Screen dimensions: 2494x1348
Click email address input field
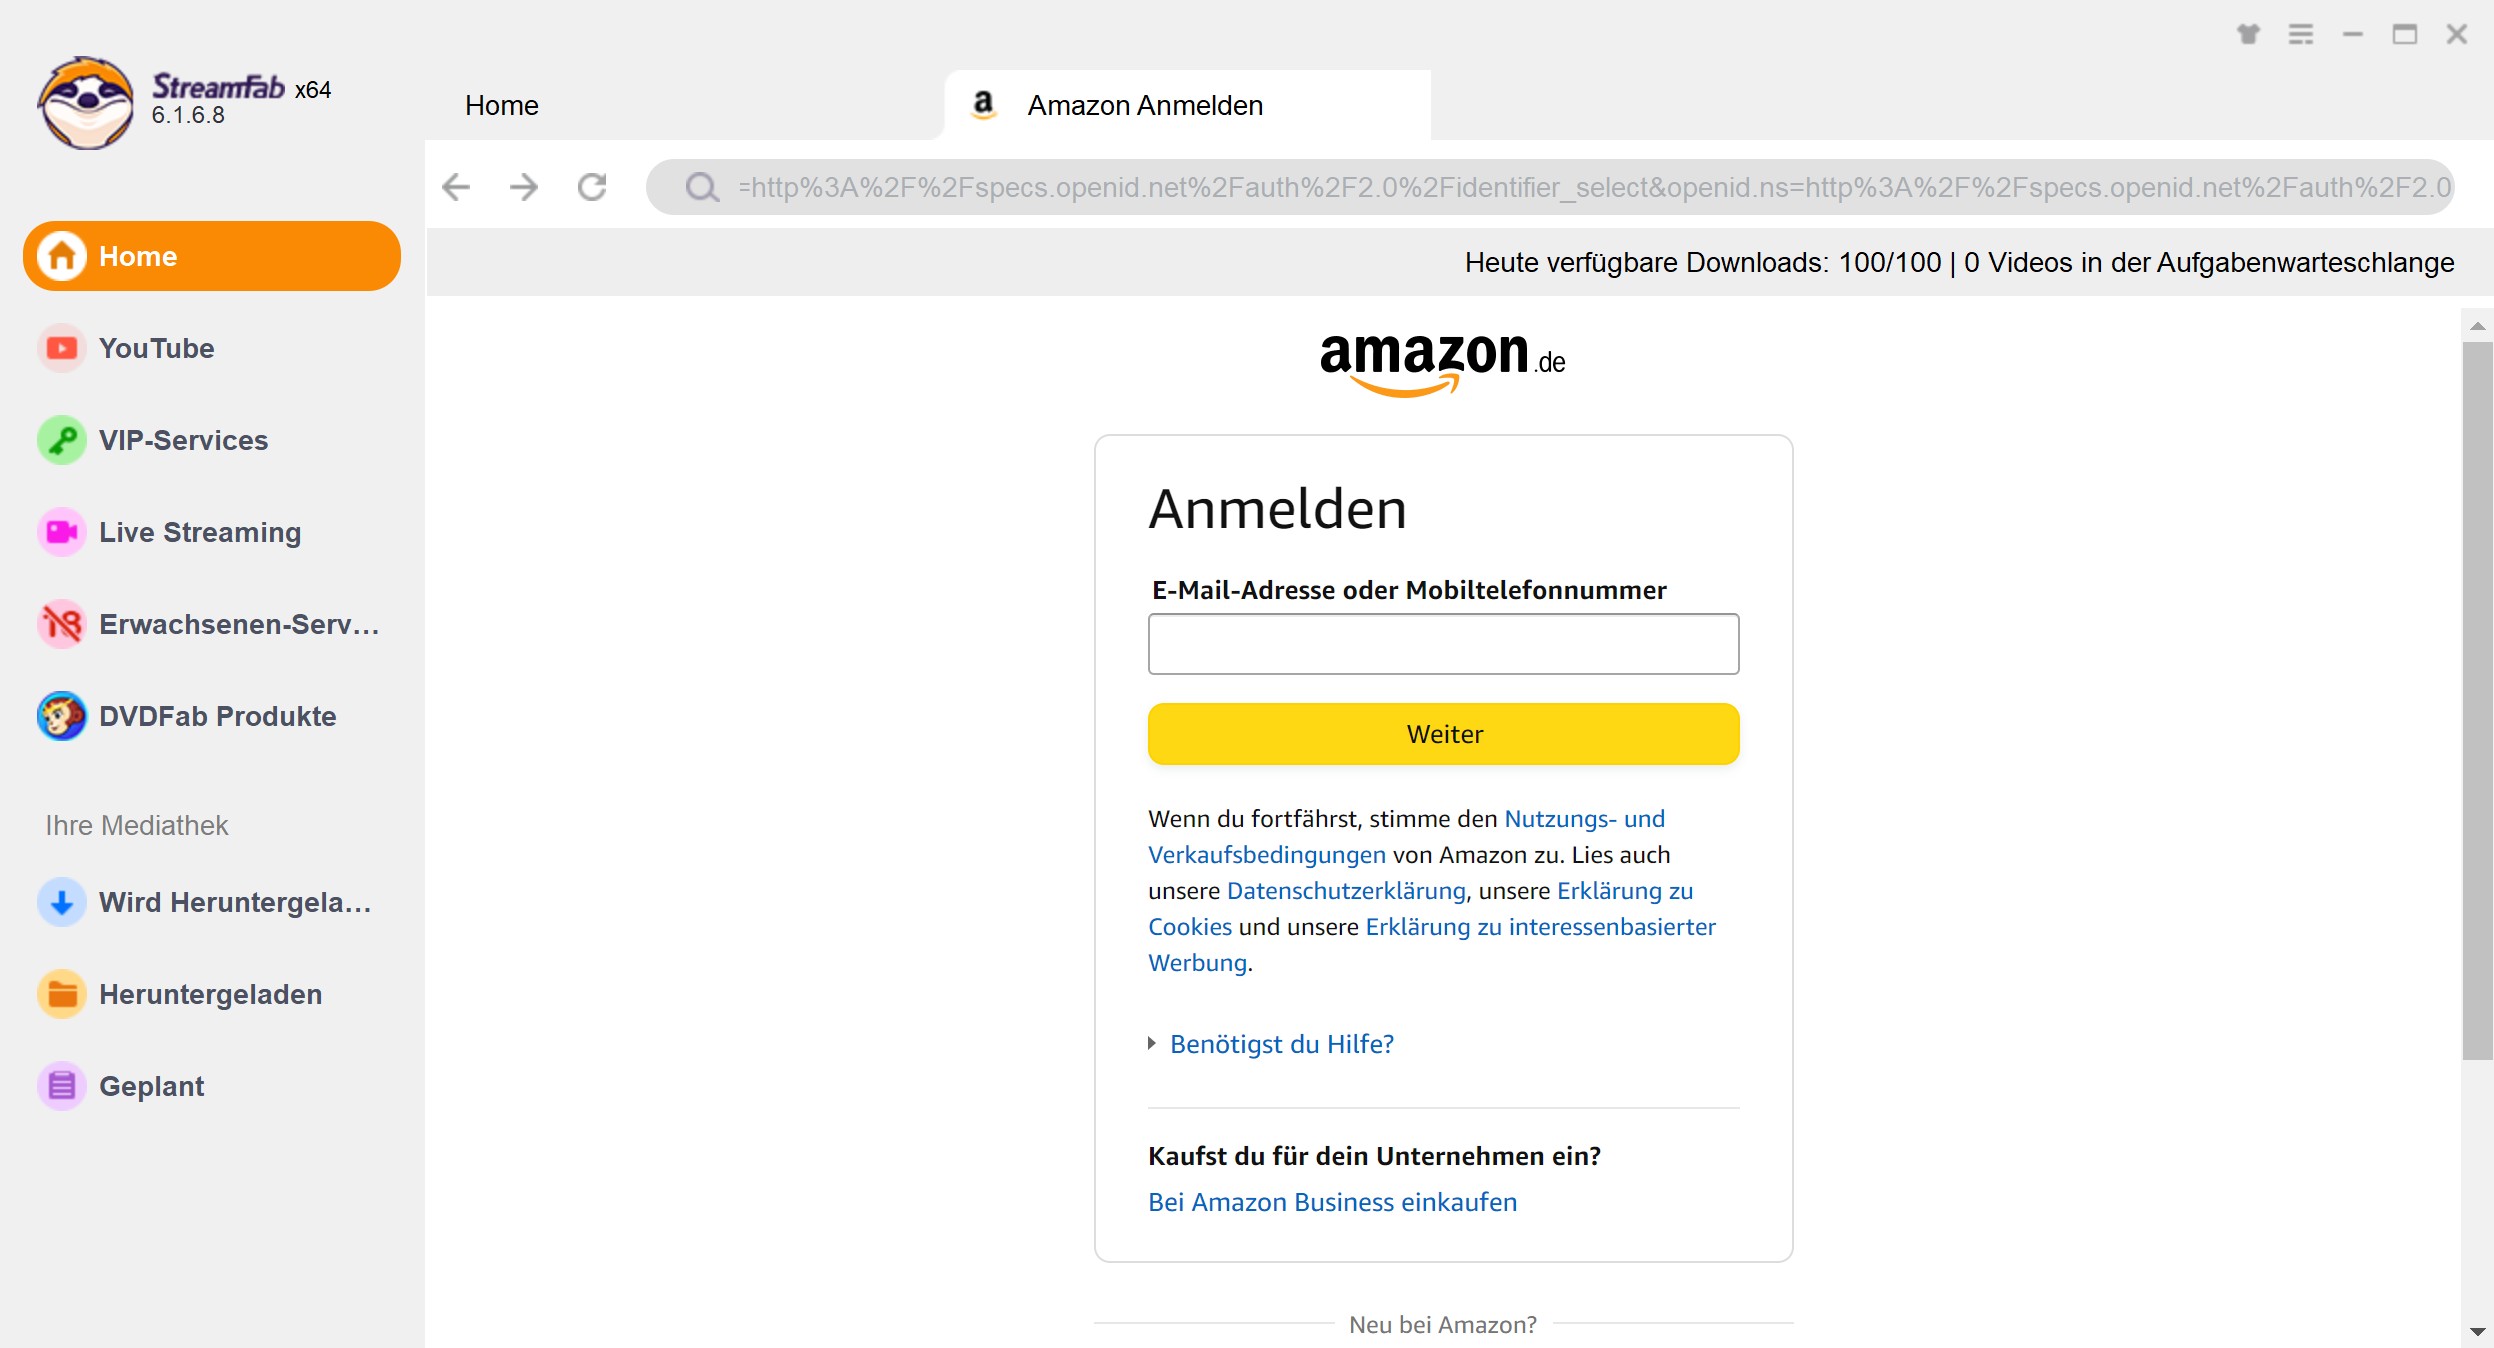(1442, 642)
